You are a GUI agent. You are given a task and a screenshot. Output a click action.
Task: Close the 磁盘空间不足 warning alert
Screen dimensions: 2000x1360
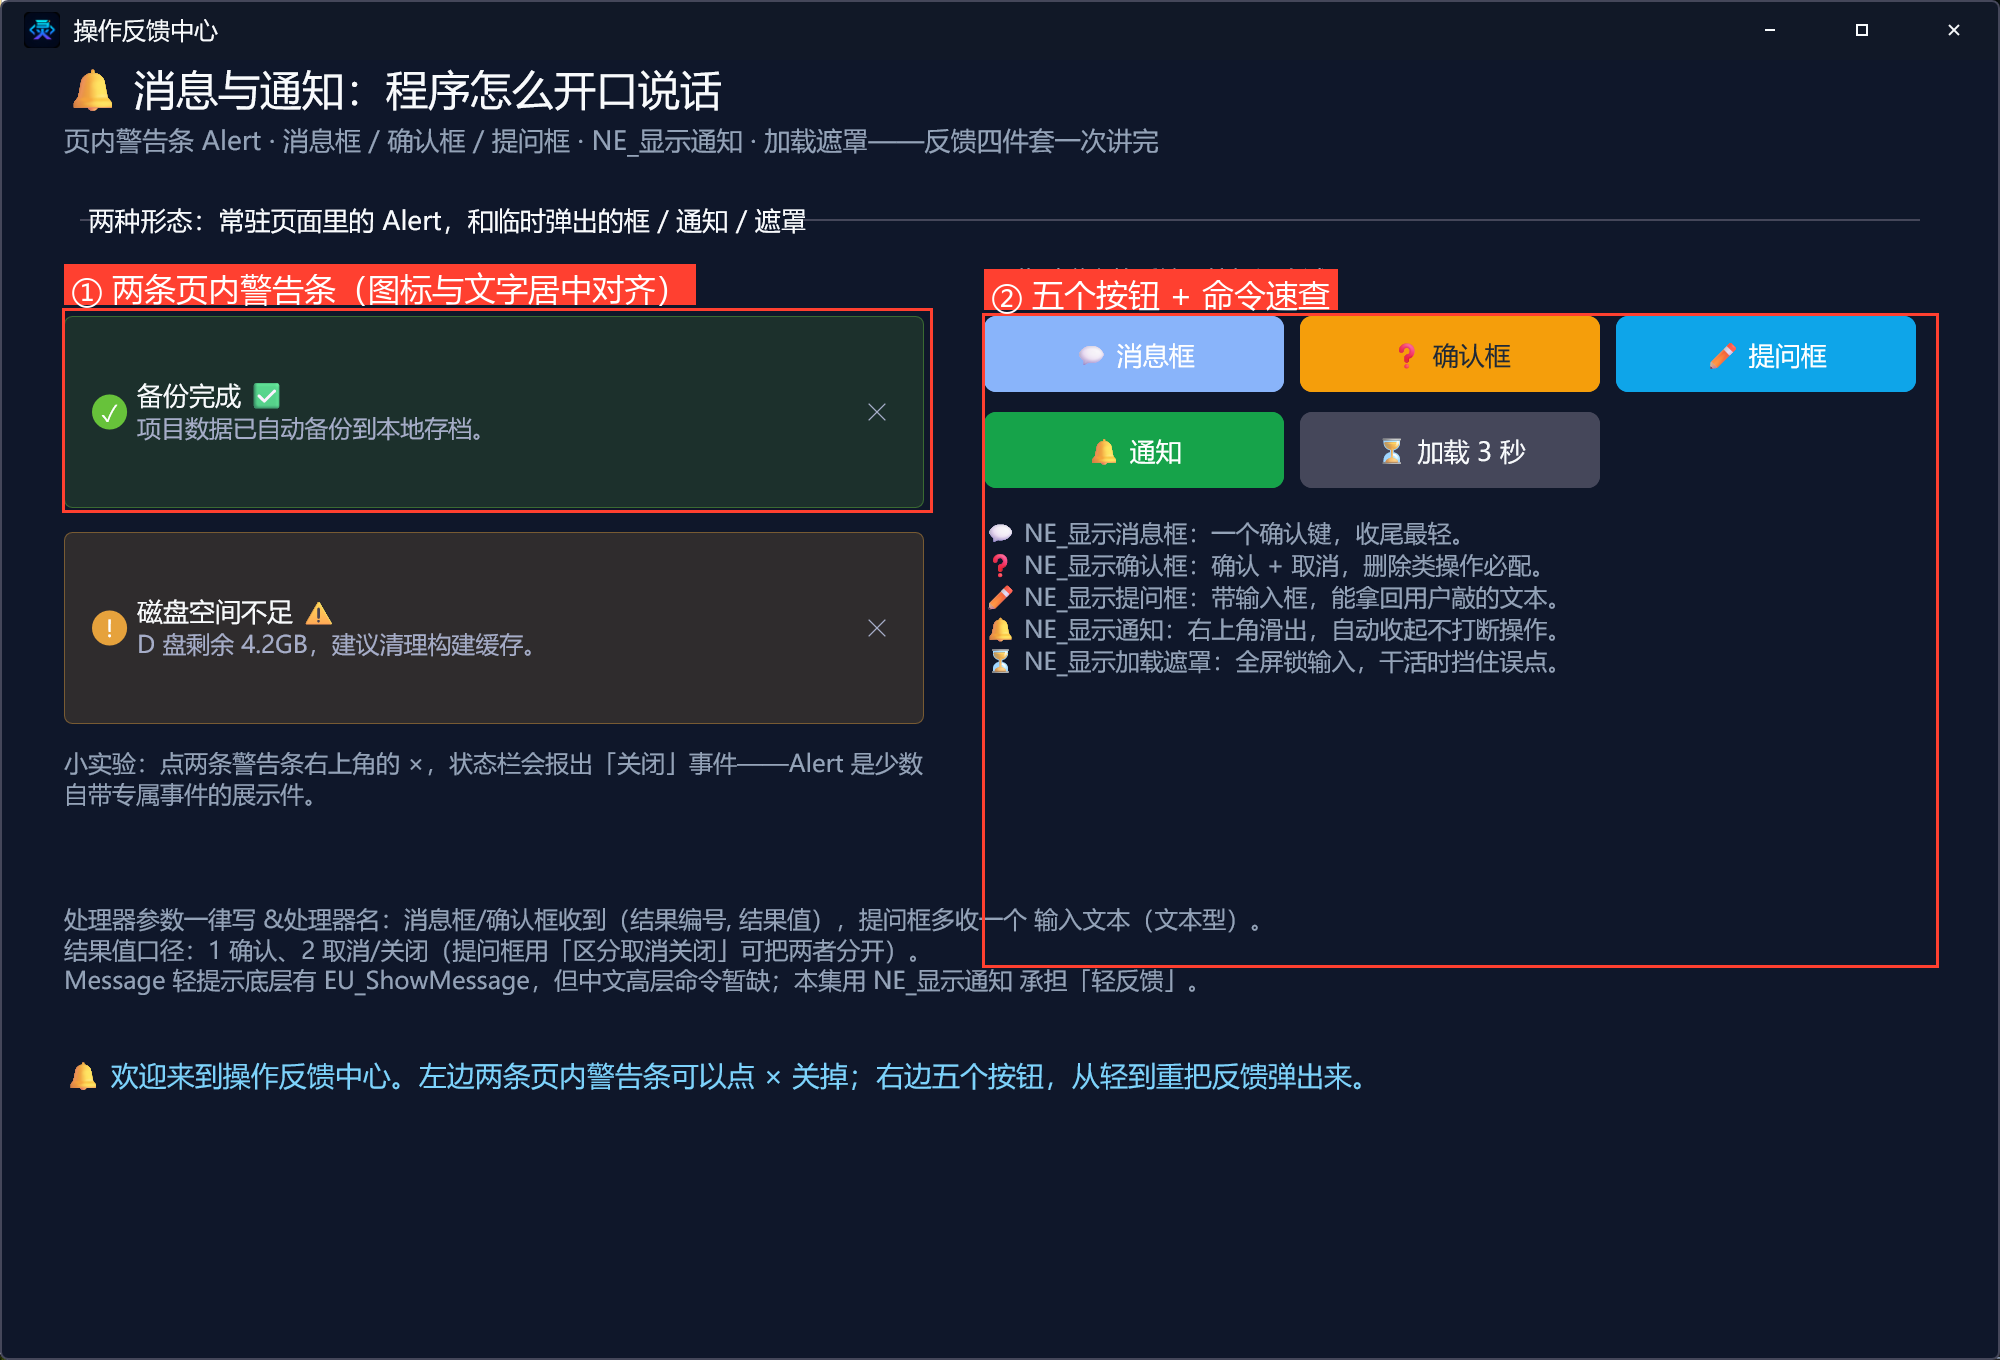[x=877, y=628]
